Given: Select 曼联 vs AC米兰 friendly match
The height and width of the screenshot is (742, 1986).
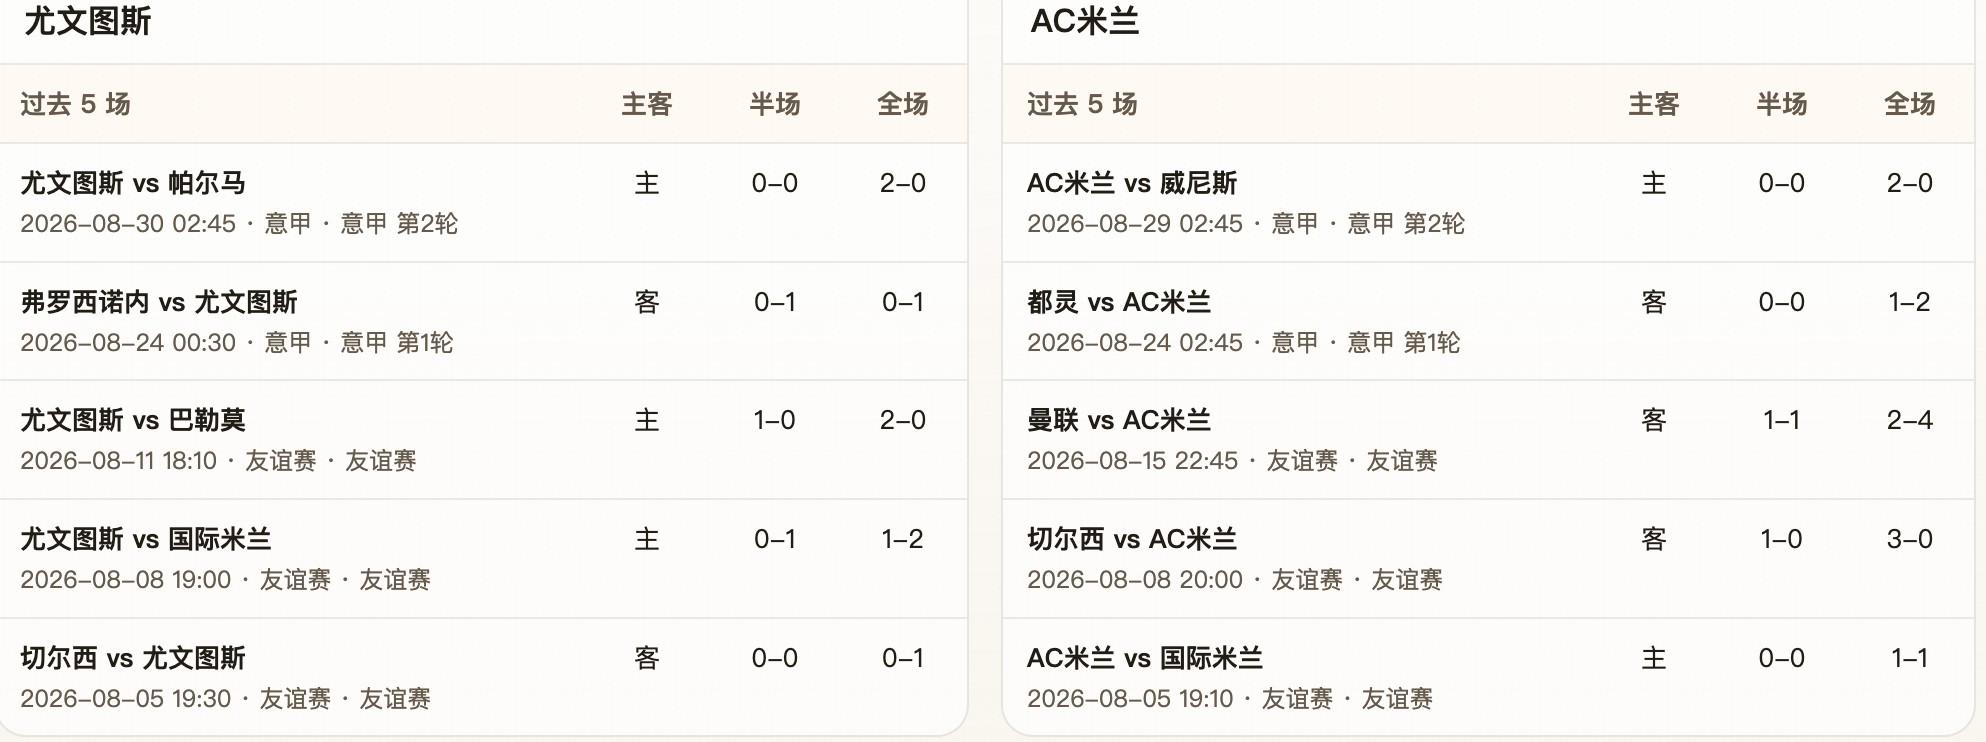Looking at the screenshot, I should (1488, 440).
